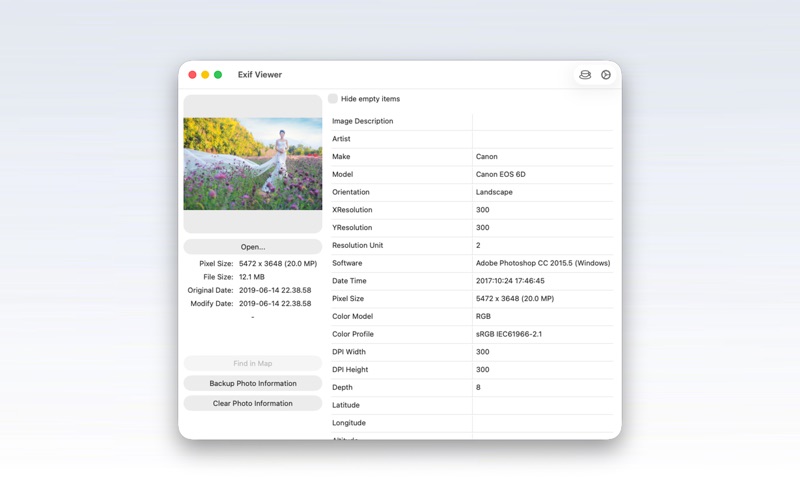Select the Resolution Unit row label

(357, 245)
